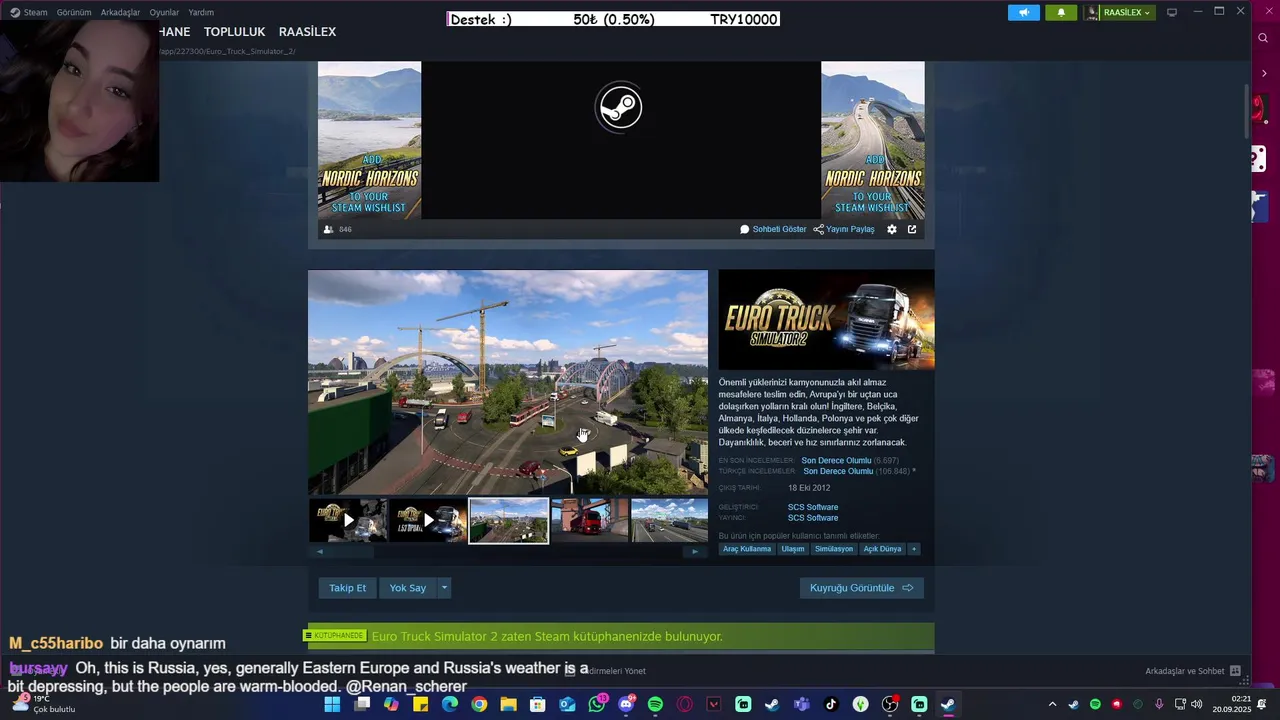Click the Ulaşım tag
1280x720 pixels.
pos(793,549)
